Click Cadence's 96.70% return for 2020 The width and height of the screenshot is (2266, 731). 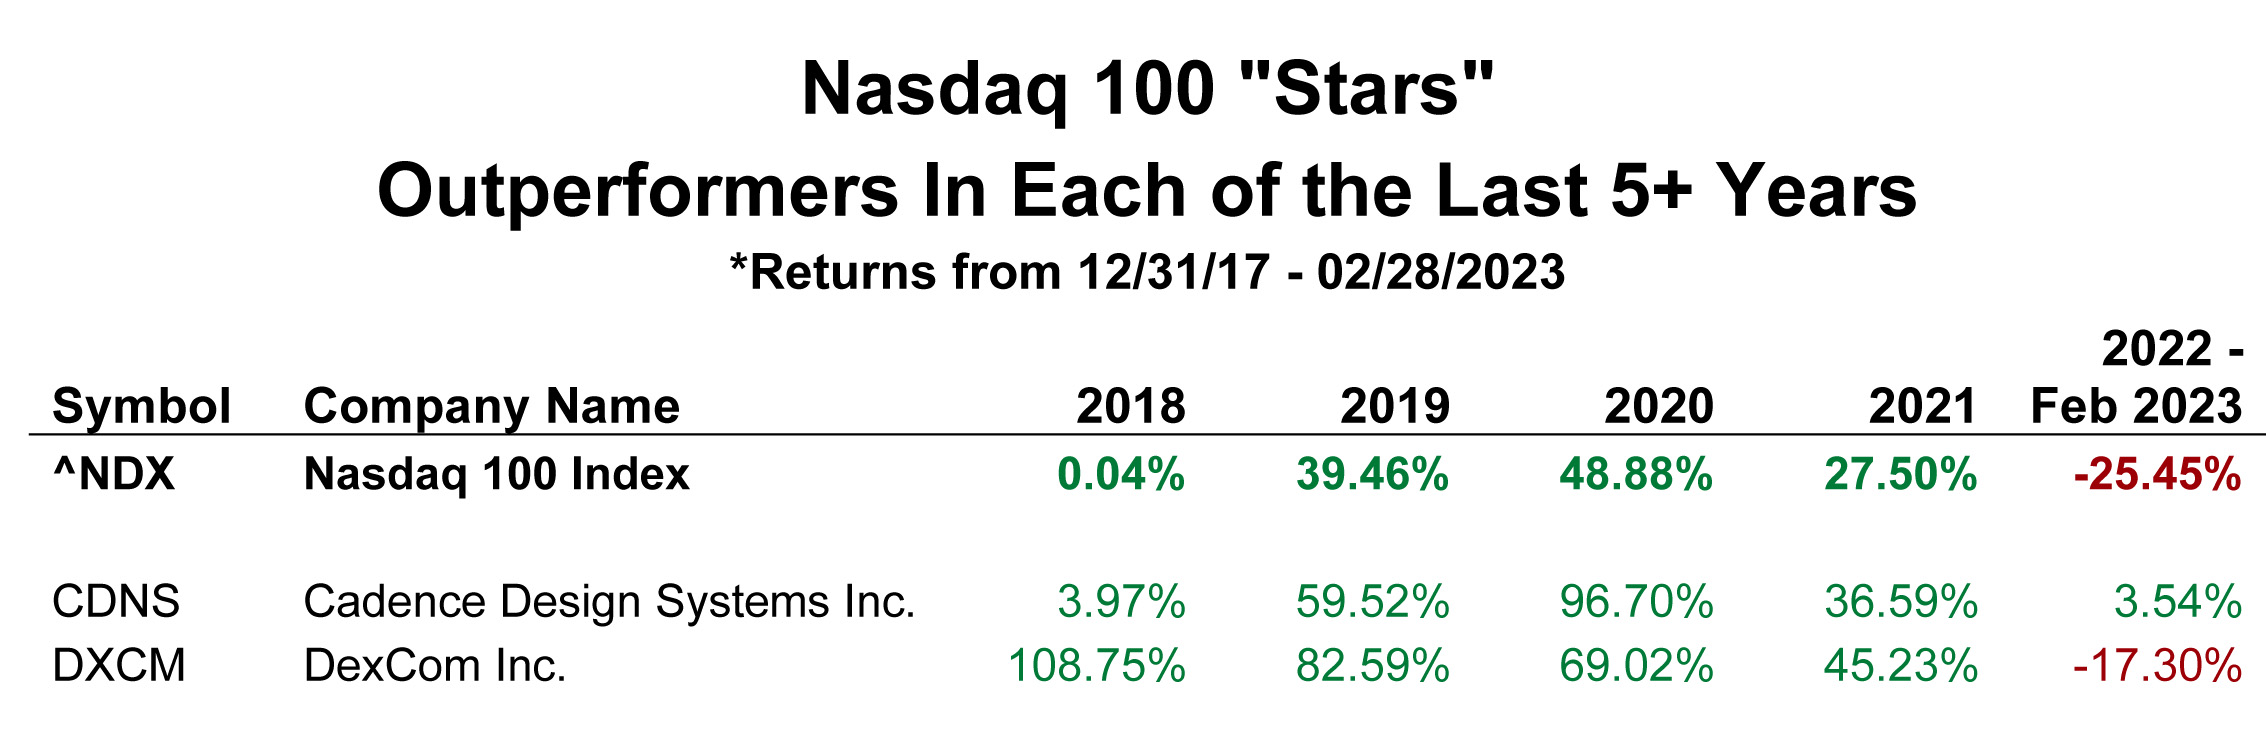click(1636, 602)
